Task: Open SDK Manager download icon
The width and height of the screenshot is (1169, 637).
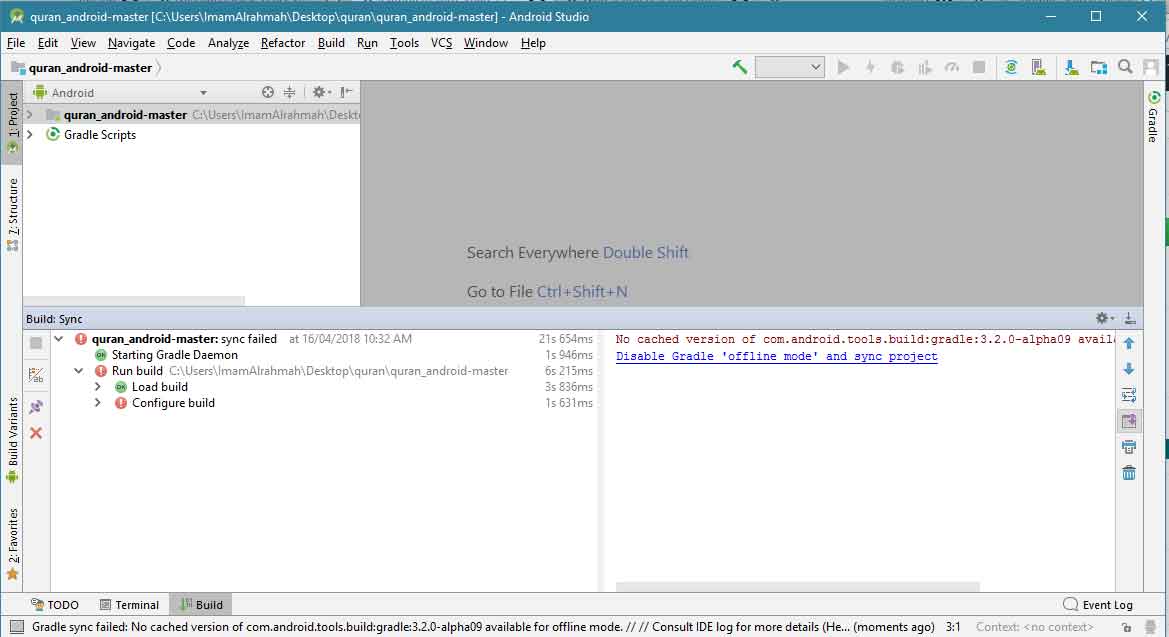Action: click(1071, 68)
